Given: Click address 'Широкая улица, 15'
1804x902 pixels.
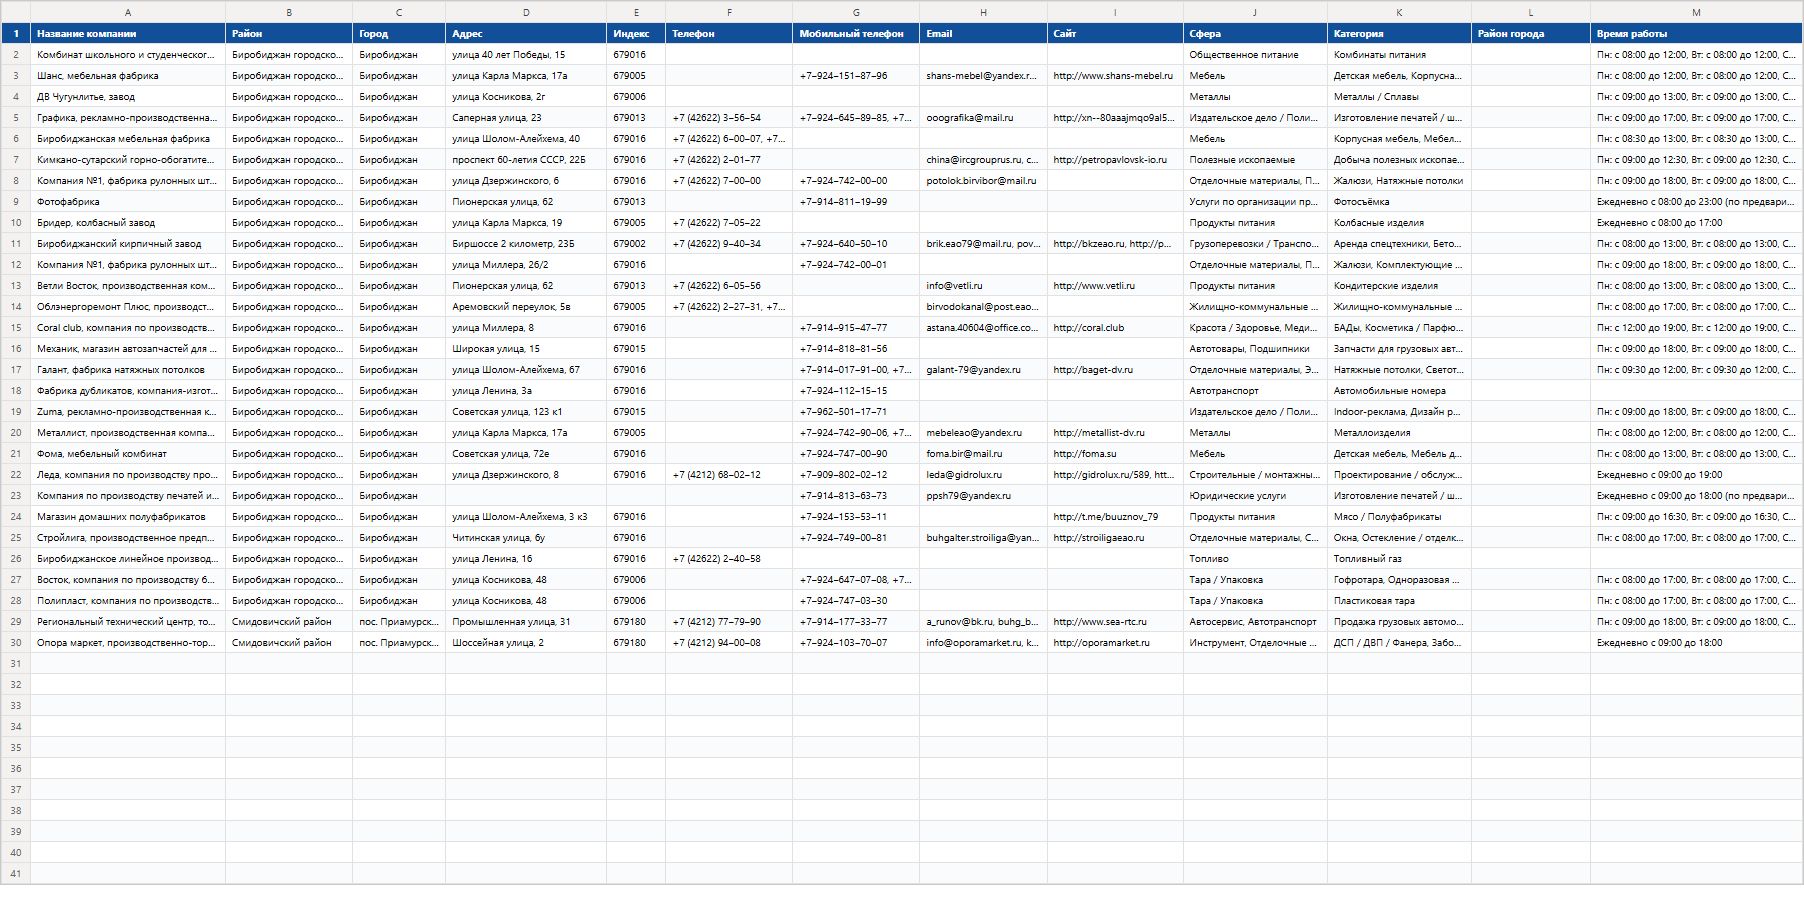Looking at the screenshot, I should click(x=526, y=348).
